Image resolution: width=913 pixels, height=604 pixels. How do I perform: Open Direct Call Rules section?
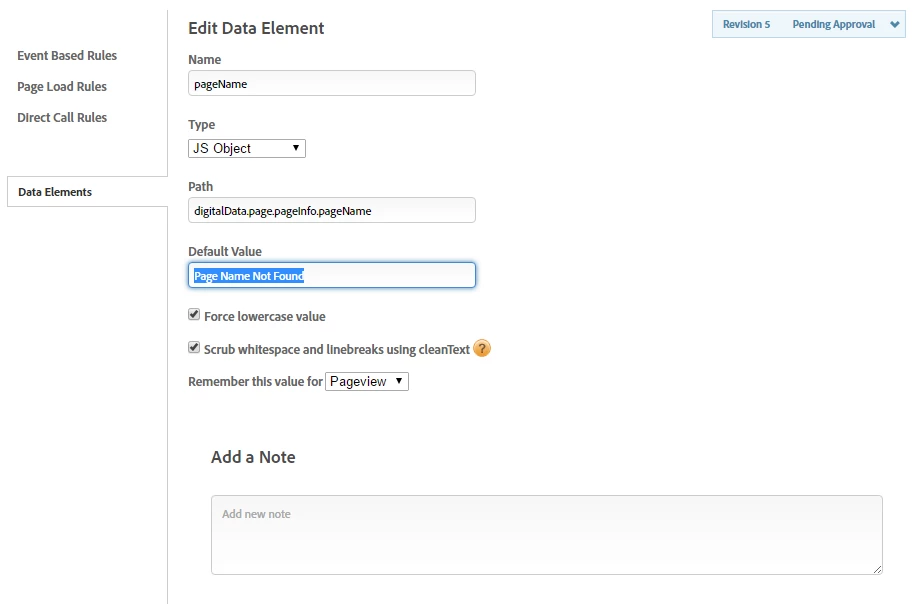coord(62,118)
